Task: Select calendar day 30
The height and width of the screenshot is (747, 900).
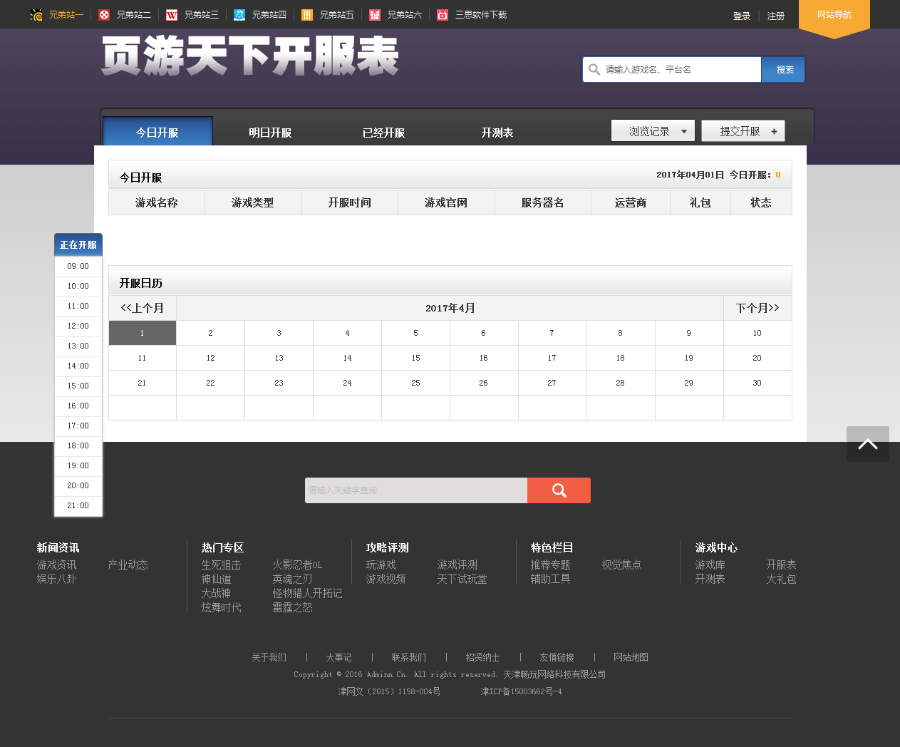Action: (758, 383)
